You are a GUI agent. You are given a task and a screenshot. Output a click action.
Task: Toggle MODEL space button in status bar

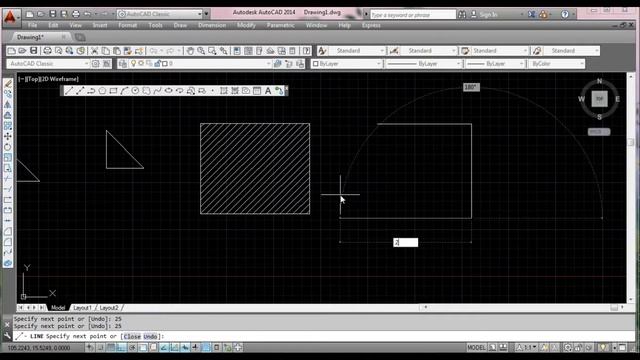(476, 348)
